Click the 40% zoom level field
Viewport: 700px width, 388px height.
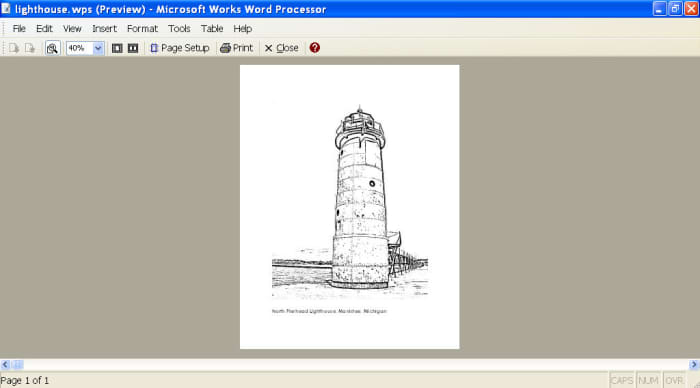(x=79, y=48)
